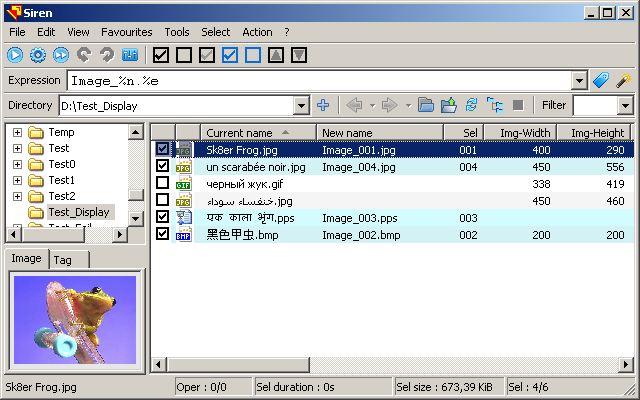
Task: Click the New name column header
Action: (x=379, y=132)
